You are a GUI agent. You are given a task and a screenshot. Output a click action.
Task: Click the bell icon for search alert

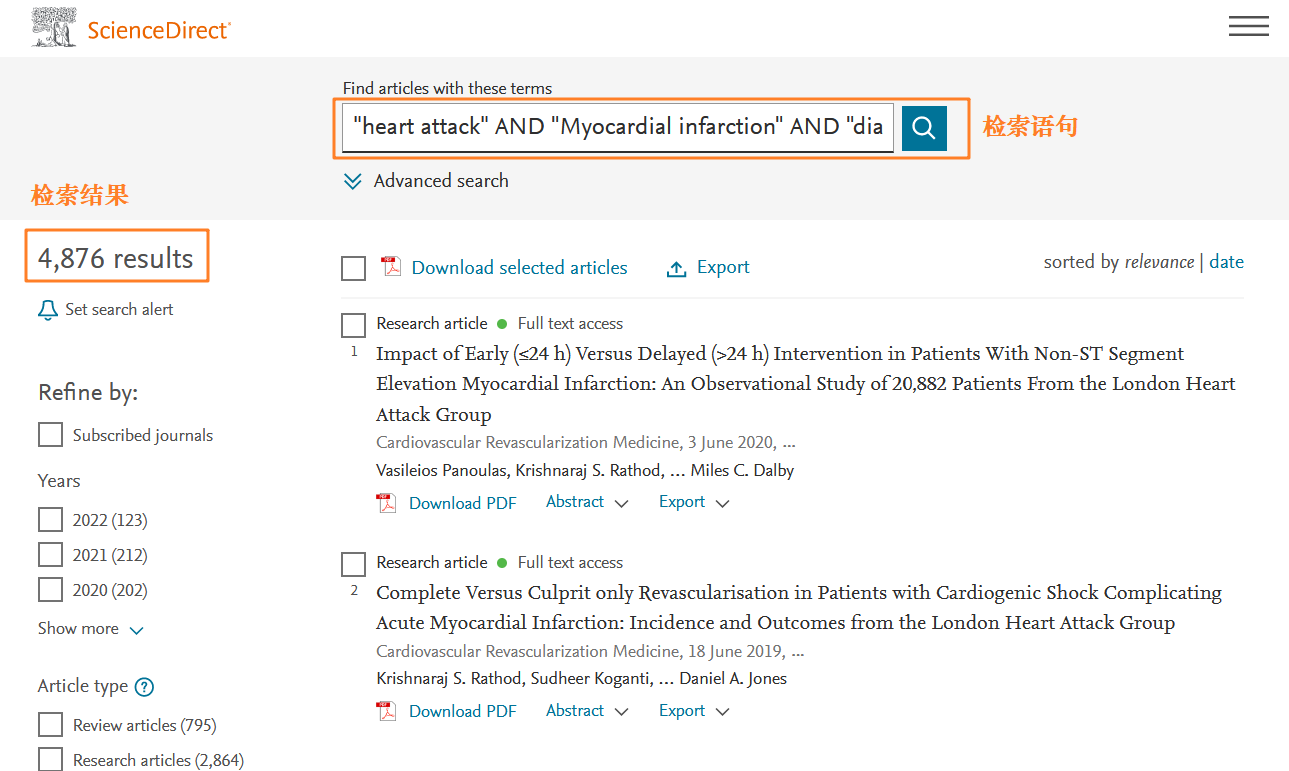click(x=48, y=310)
